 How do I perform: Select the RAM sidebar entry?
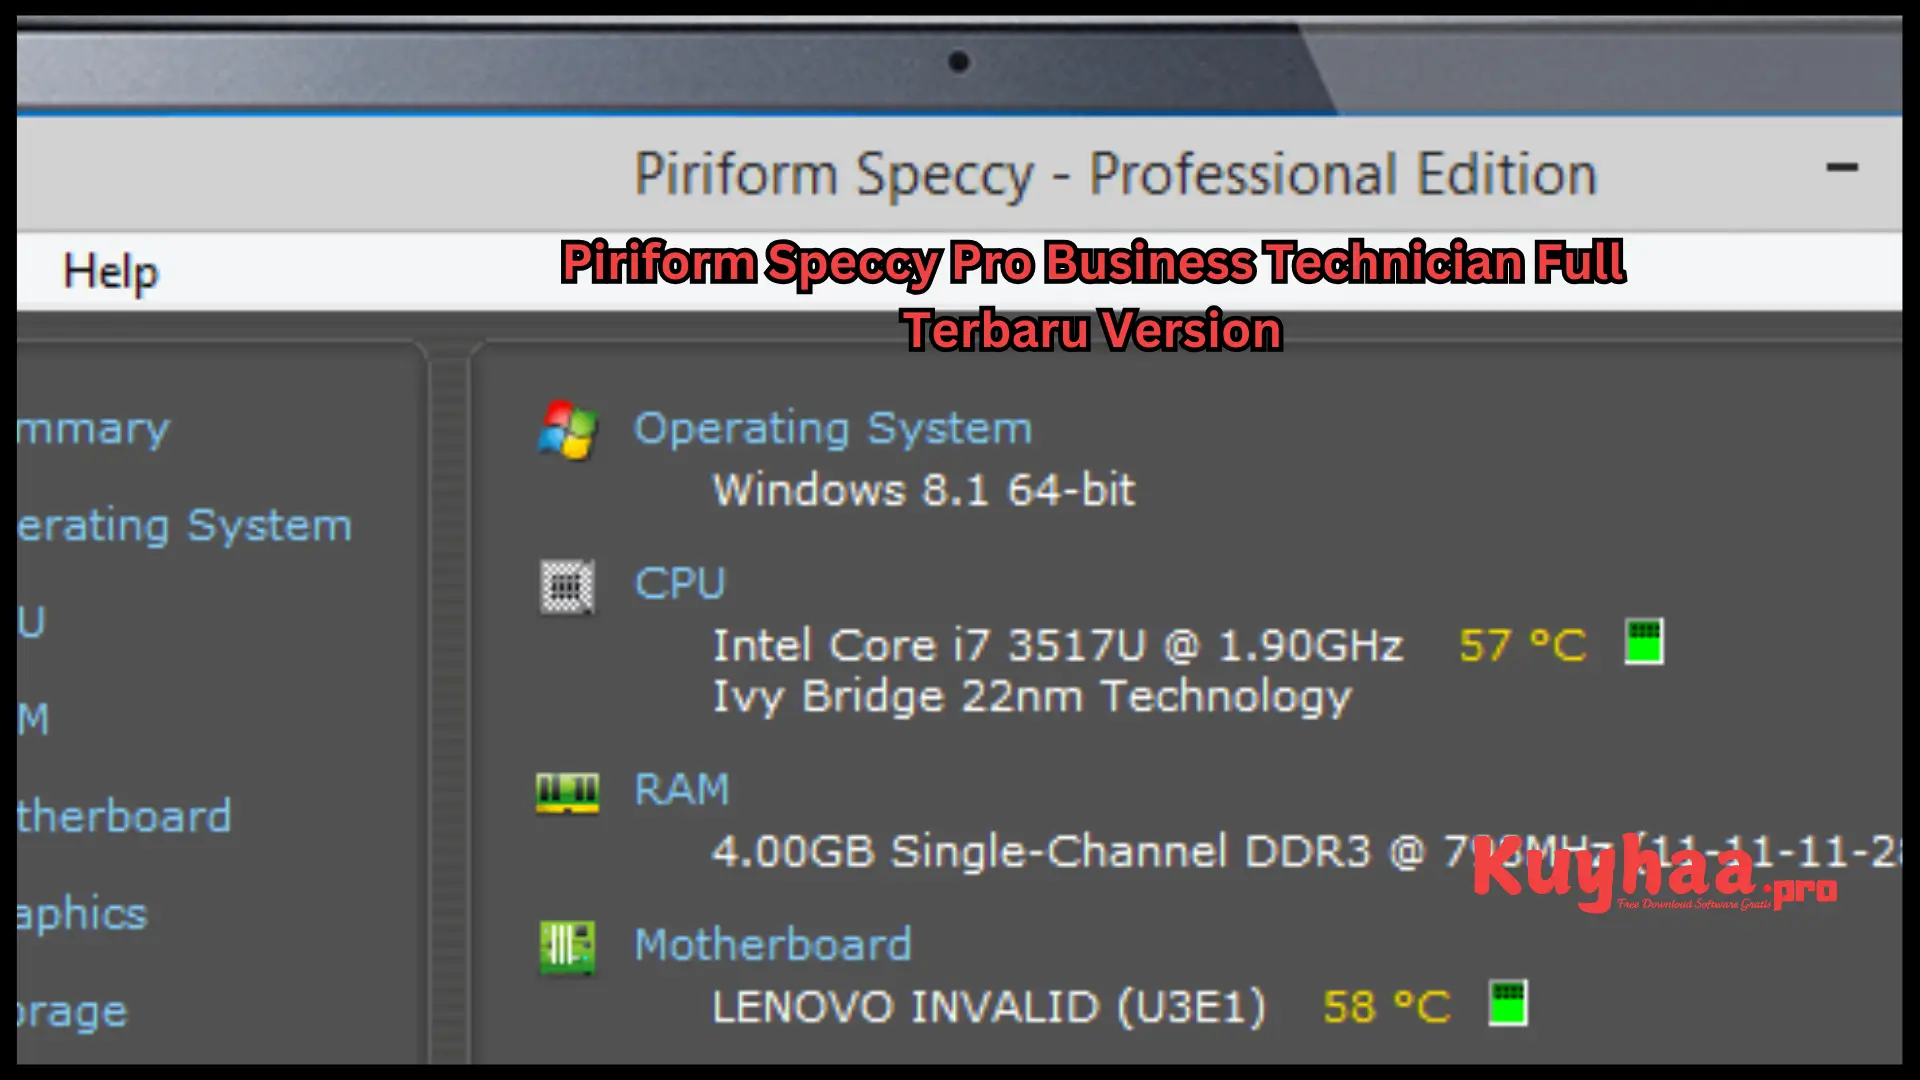click(x=33, y=720)
